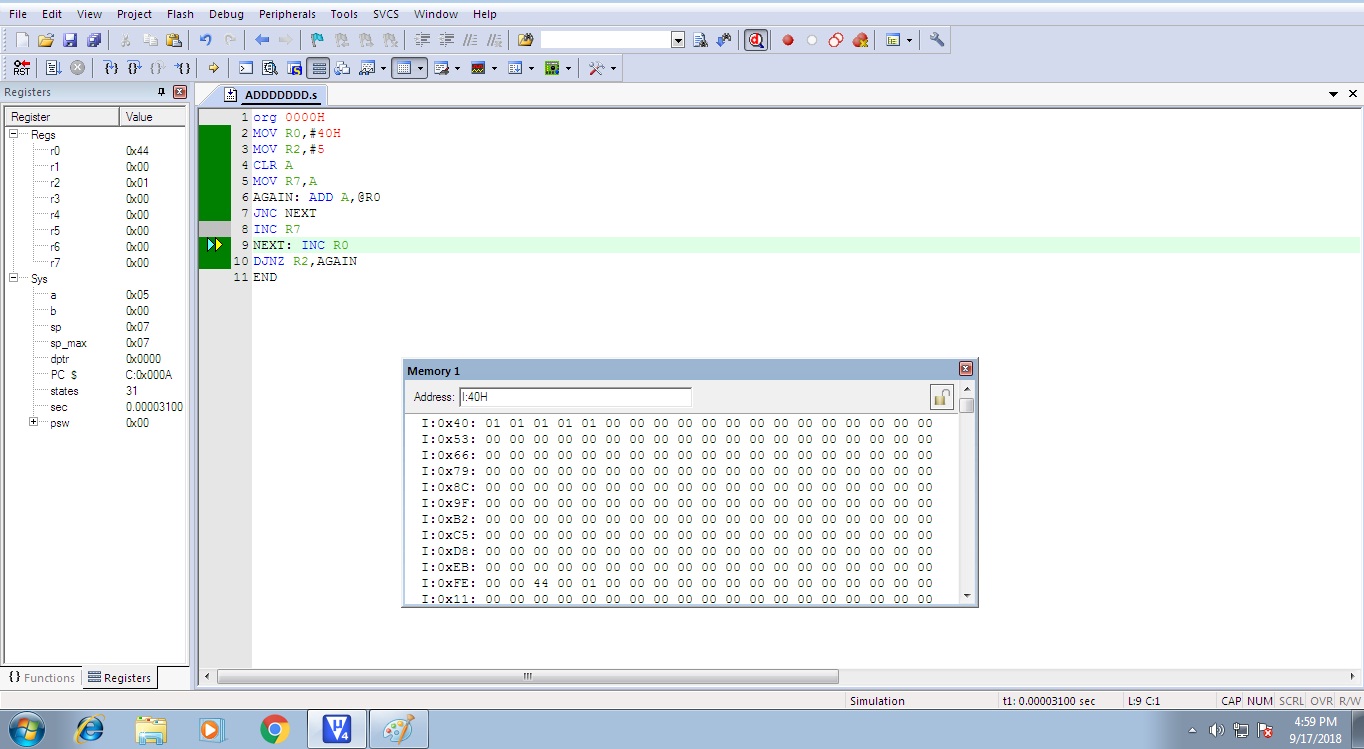
Task: Open Internet Explorer from the taskbar
Action: 89,729
